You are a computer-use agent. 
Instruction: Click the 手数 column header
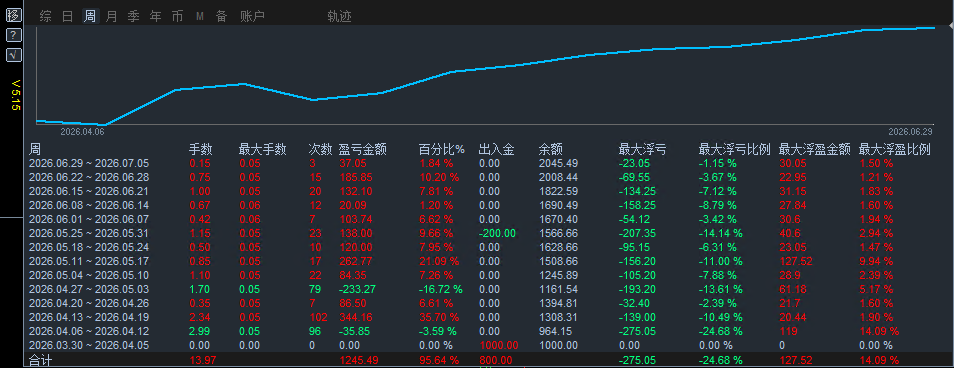pos(200,149)
